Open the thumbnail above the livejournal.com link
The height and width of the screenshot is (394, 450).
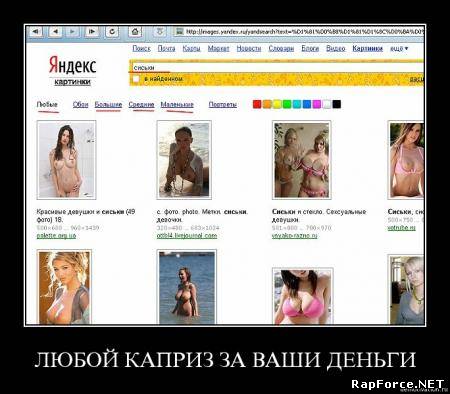point(184,160)
